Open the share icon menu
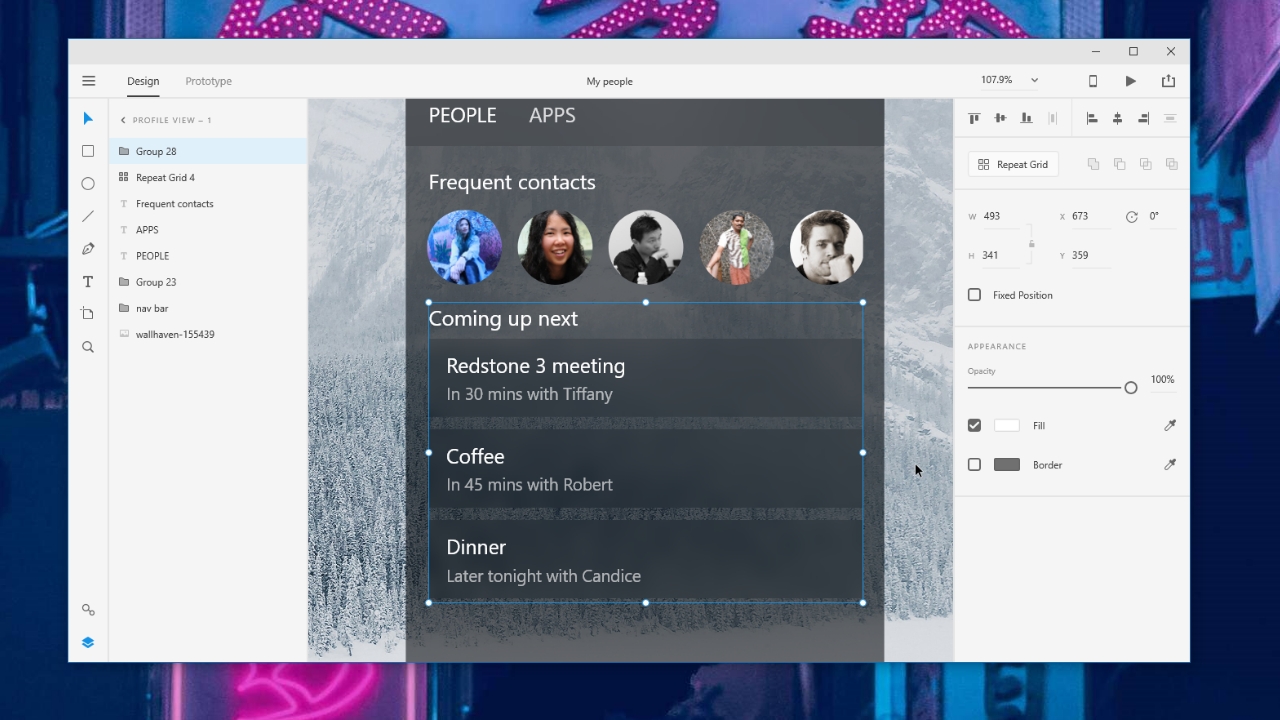This screenshot has height=720, width=1280. [1168, 81]
